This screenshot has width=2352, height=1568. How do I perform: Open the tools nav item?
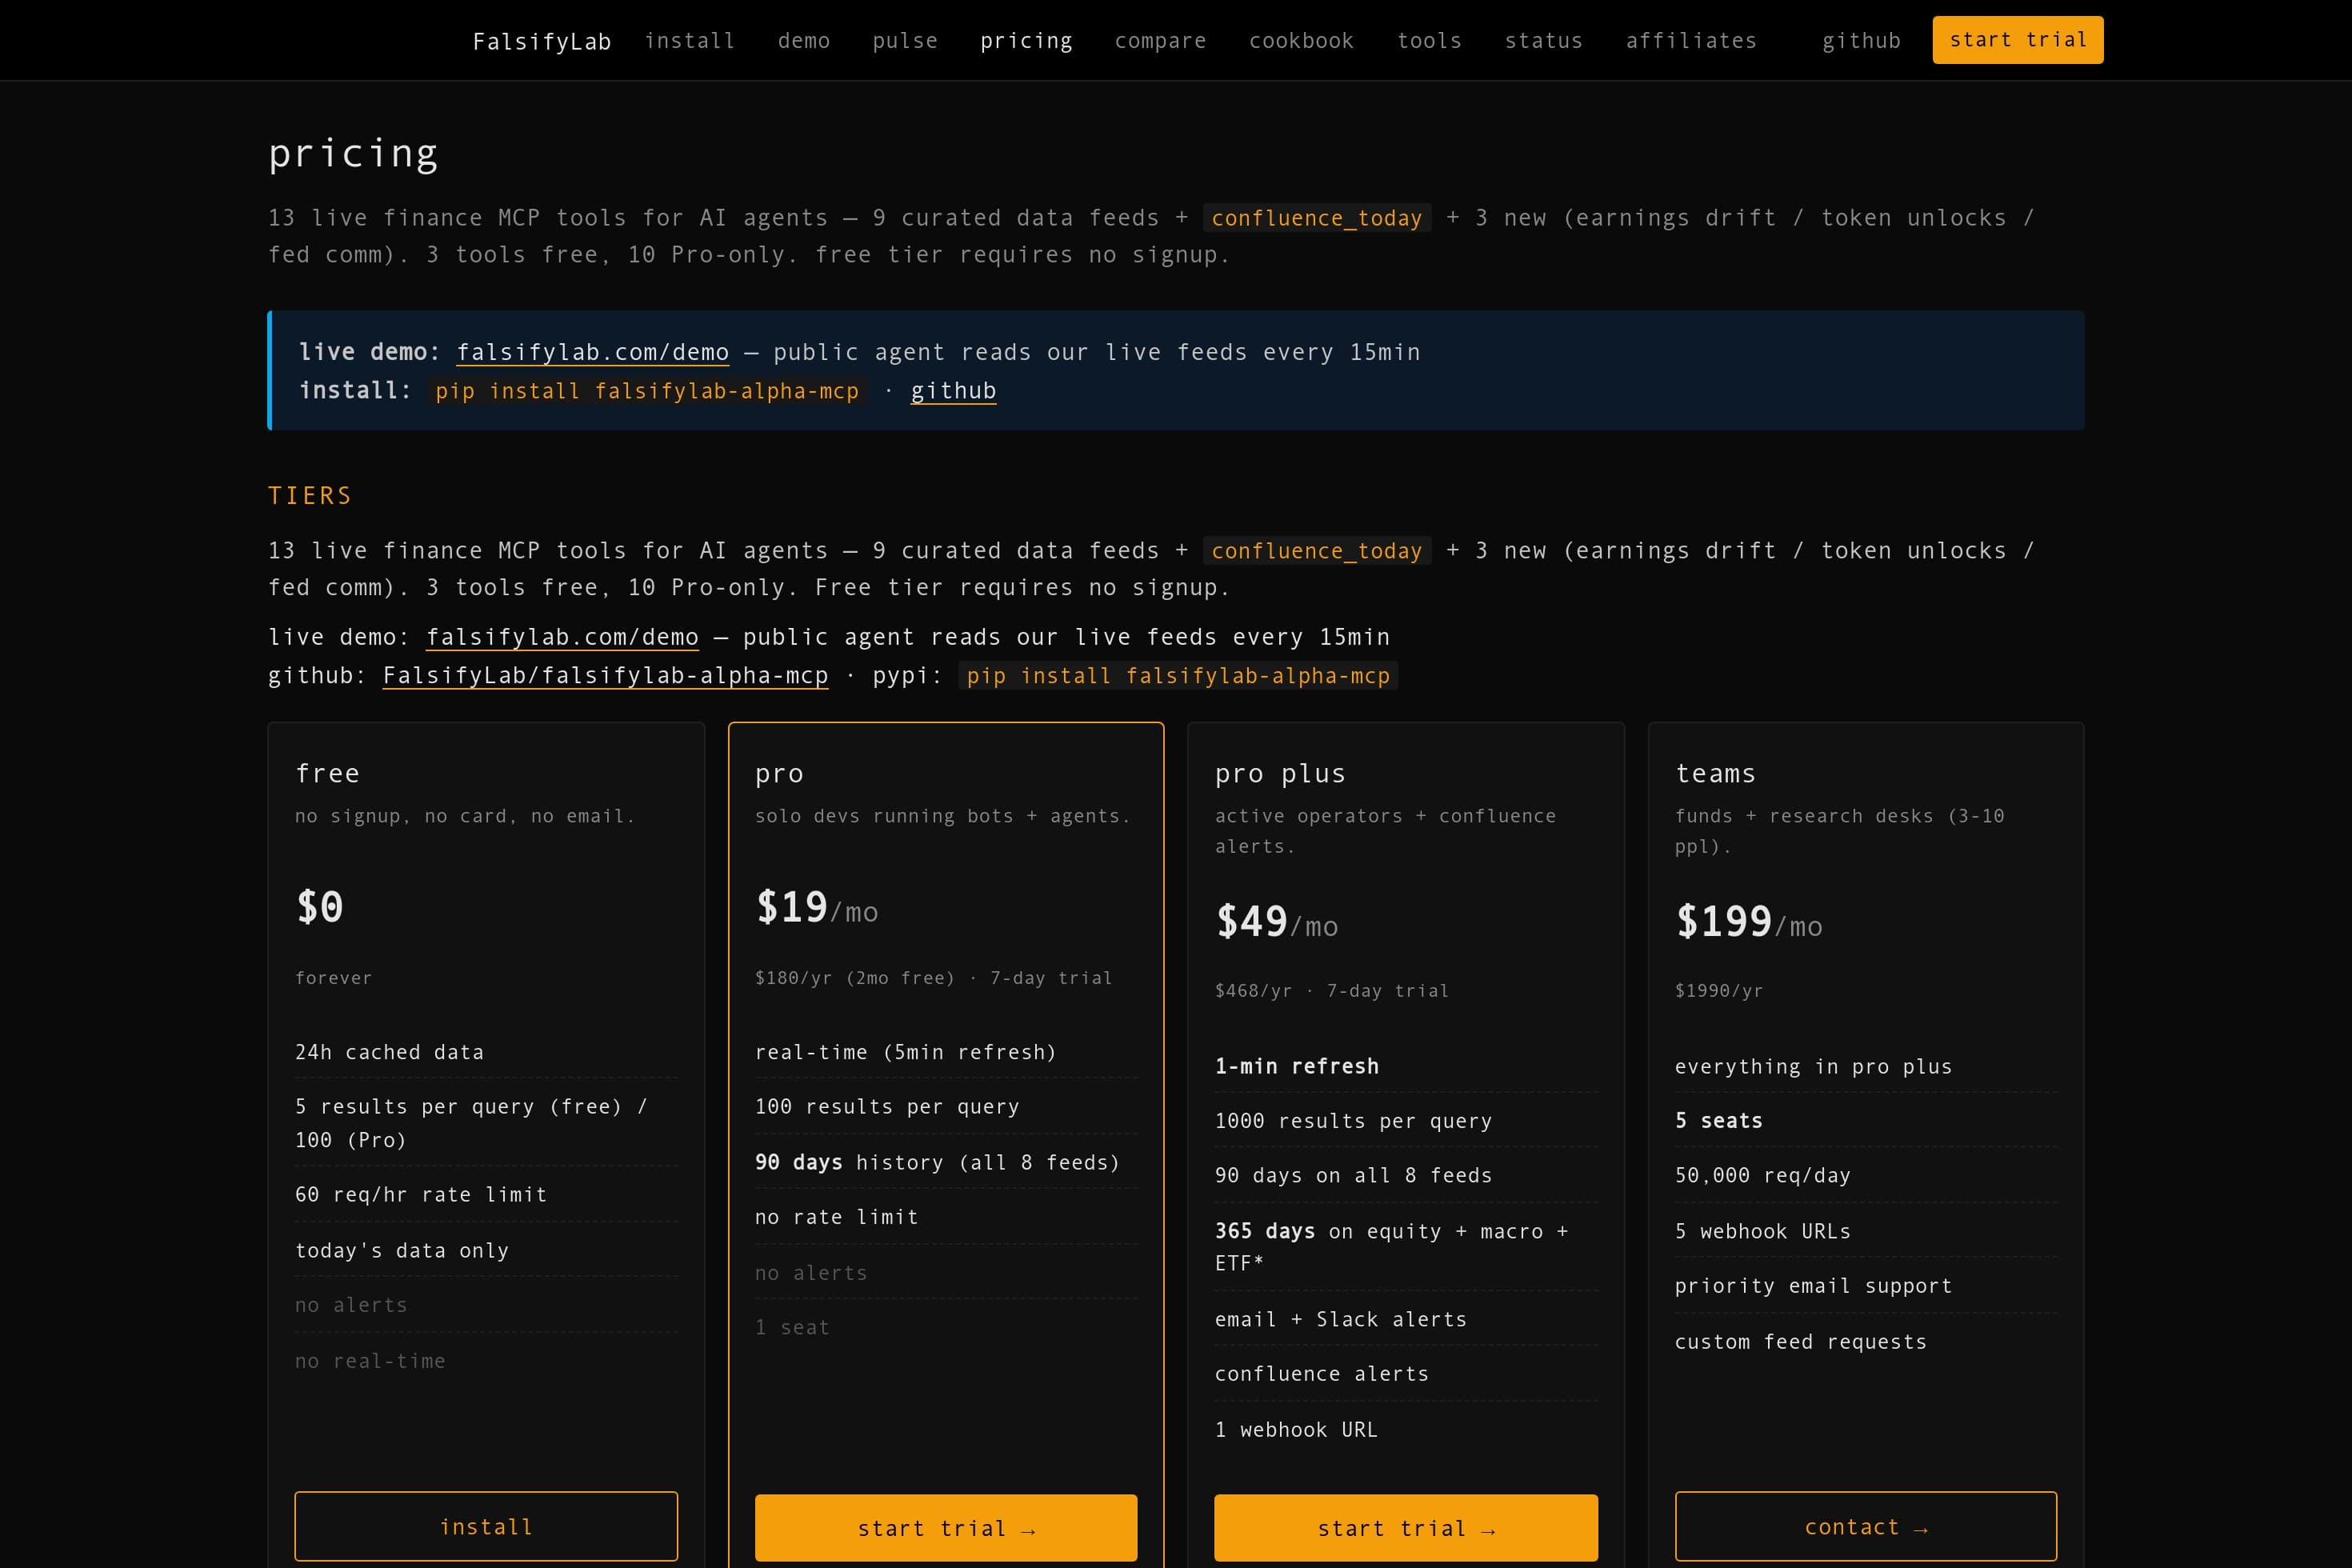[x=1429, y=41]
